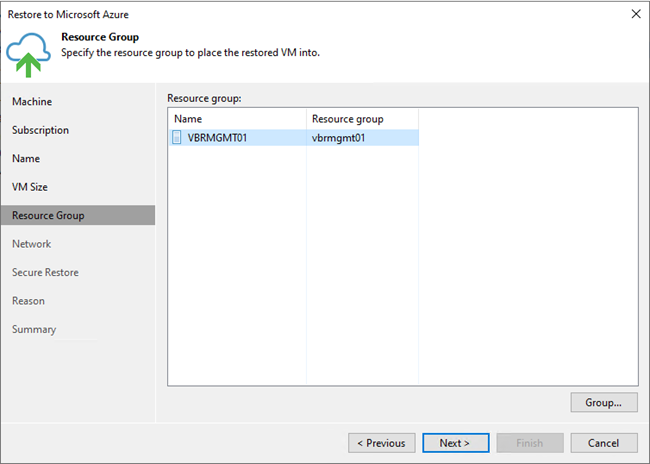The image size is (650, 464).
Task: Switch to the Name step
Action: (x=26, y=158)
